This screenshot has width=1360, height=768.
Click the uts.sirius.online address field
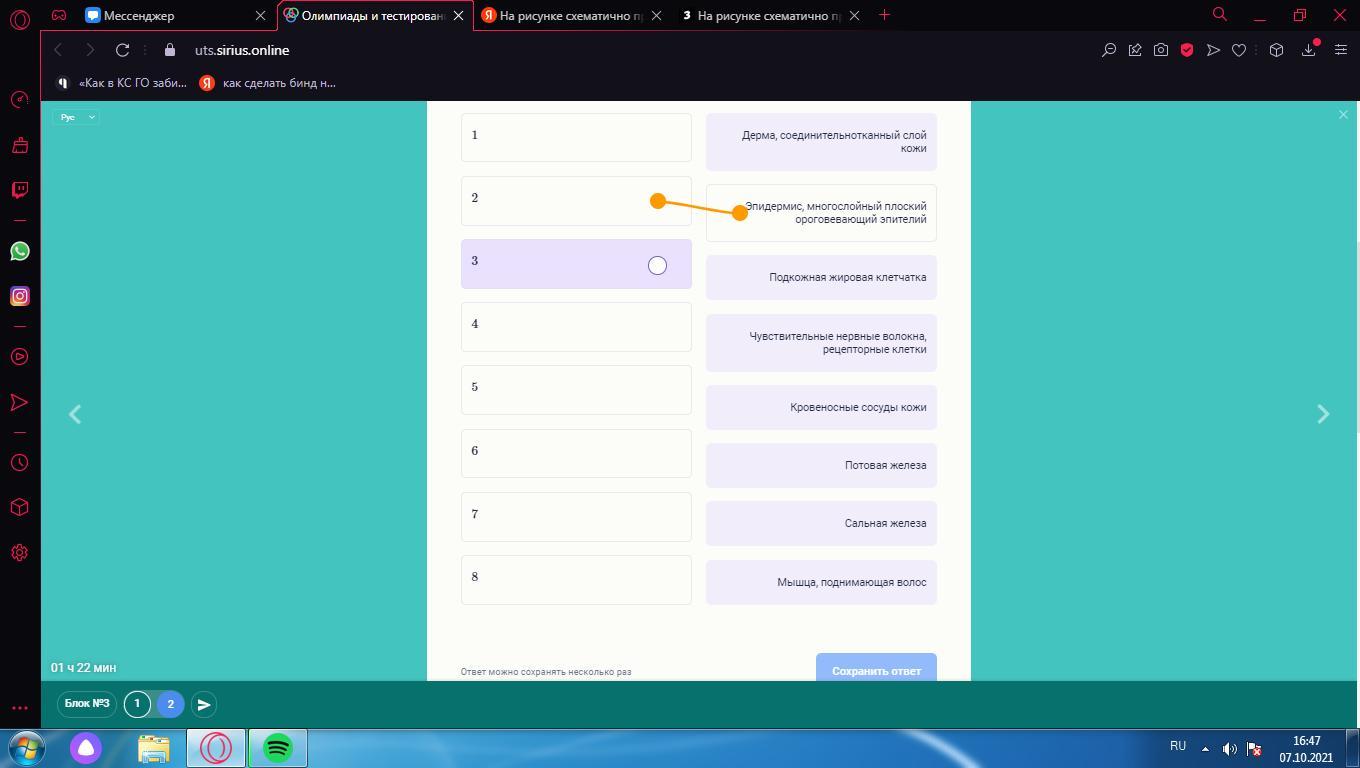[x=242, y=50]
